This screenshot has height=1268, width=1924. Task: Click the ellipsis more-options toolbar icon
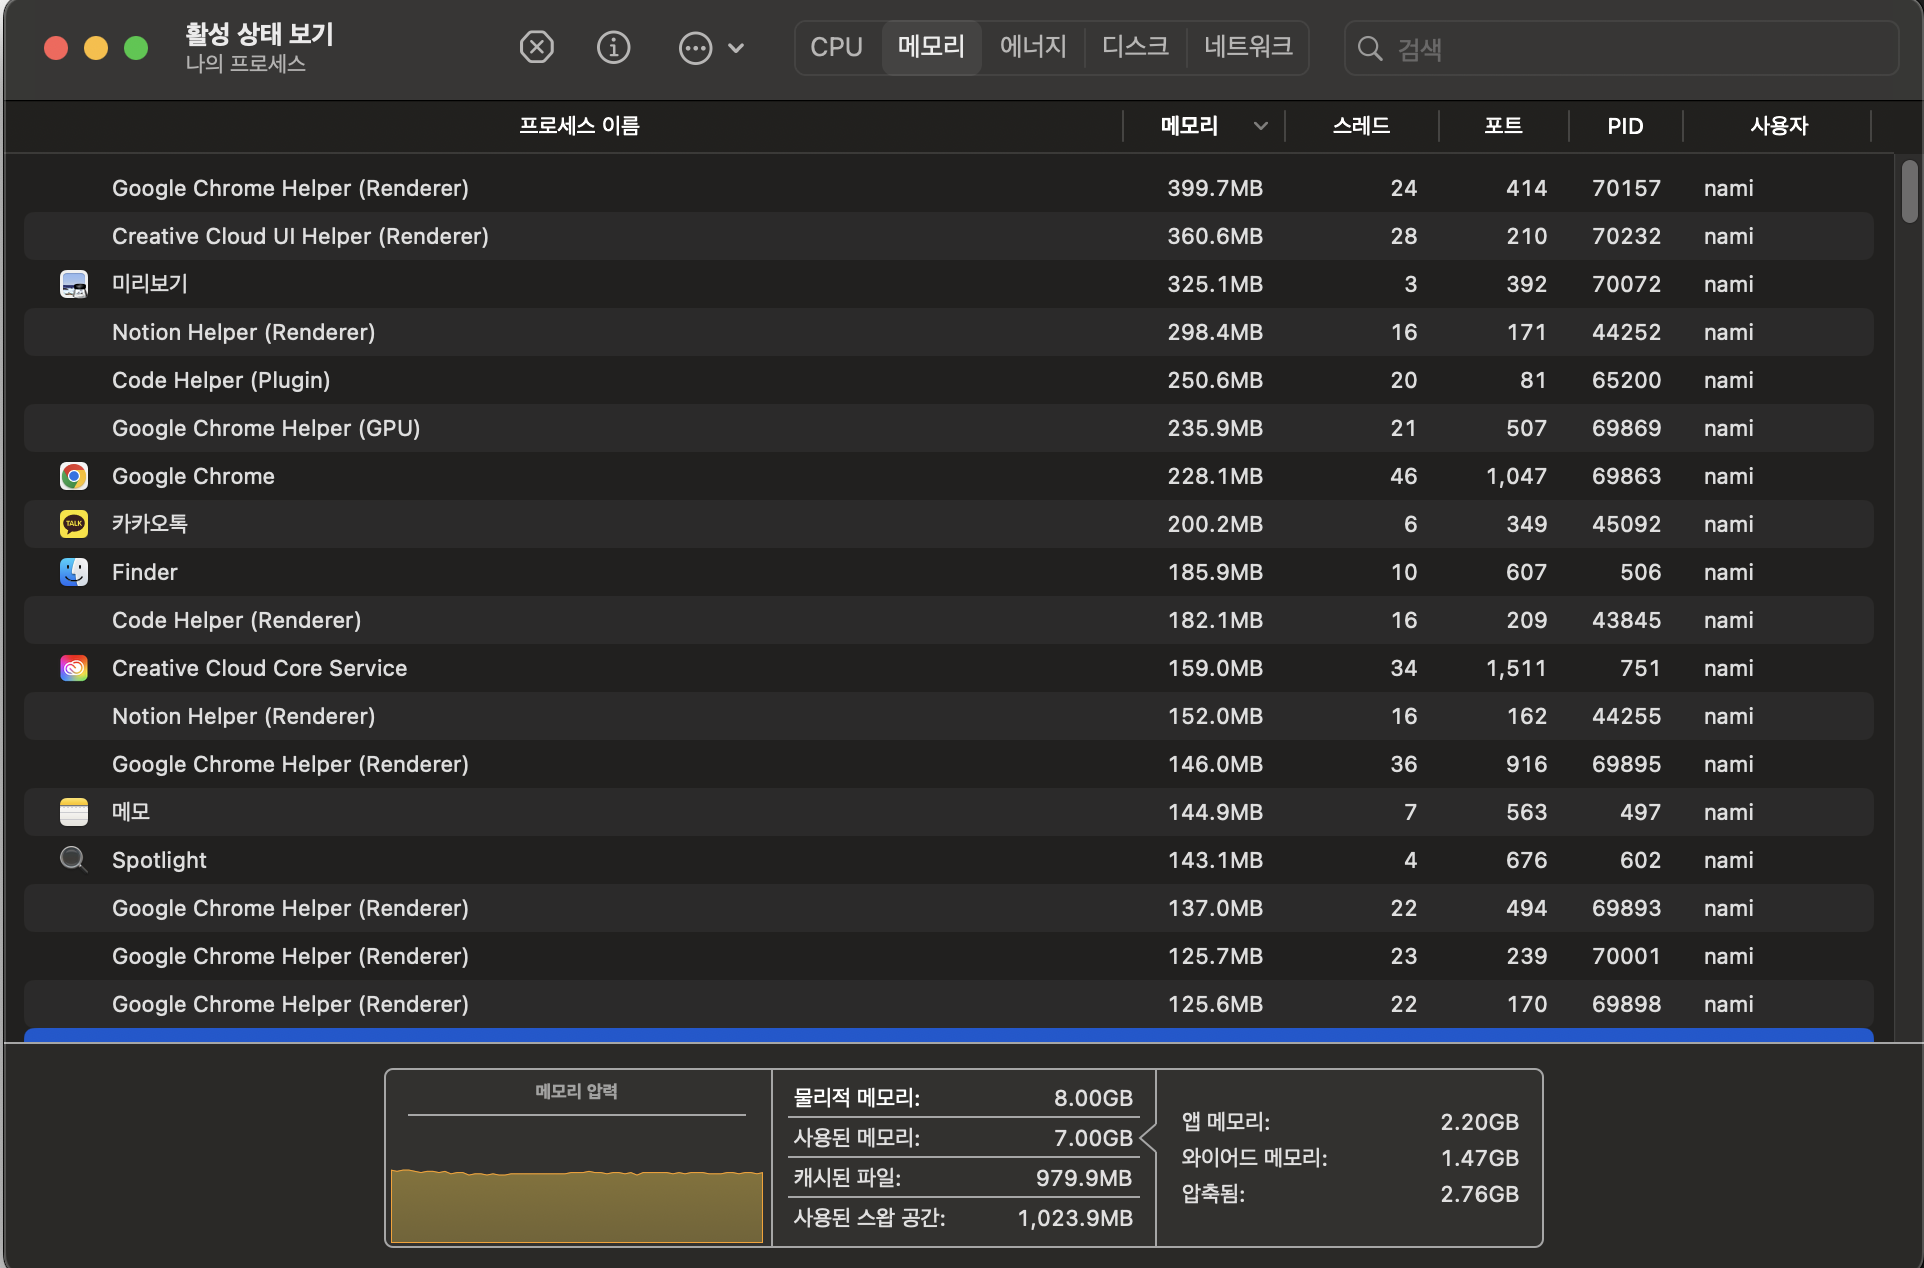(695, 48)
